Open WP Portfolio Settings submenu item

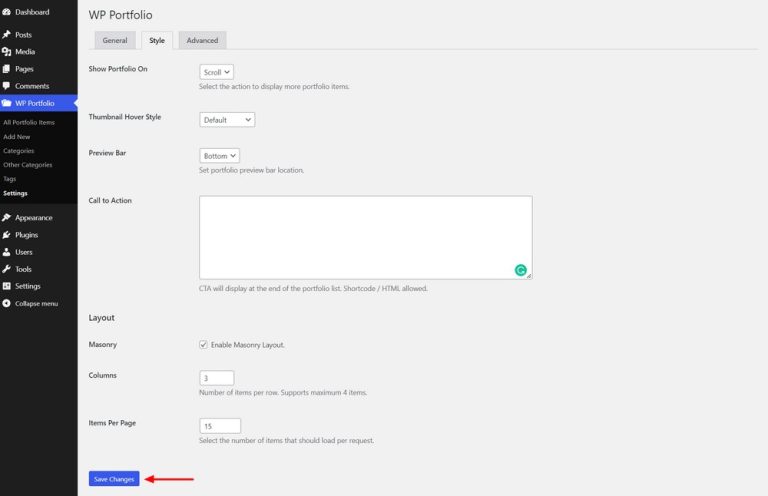pos(15,193)
